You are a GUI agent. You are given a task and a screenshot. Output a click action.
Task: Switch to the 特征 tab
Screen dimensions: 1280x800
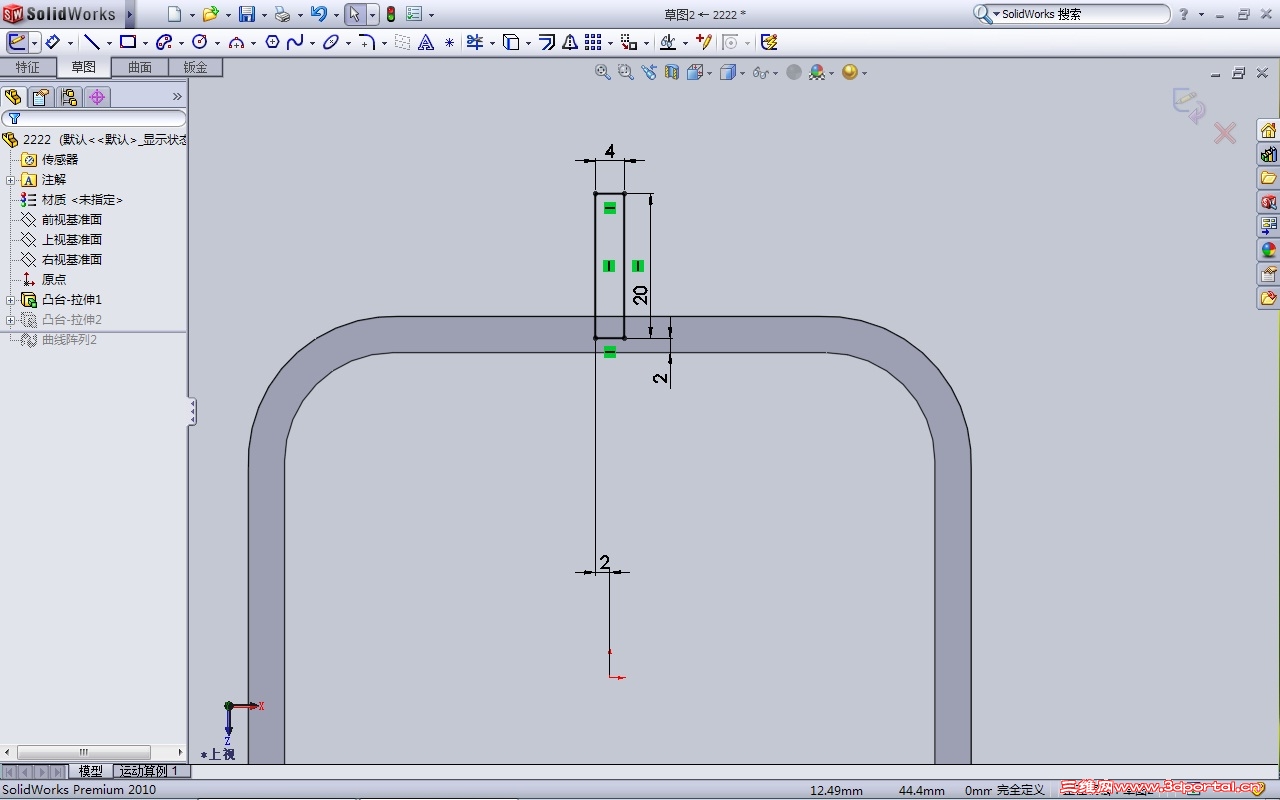point(28,67)
